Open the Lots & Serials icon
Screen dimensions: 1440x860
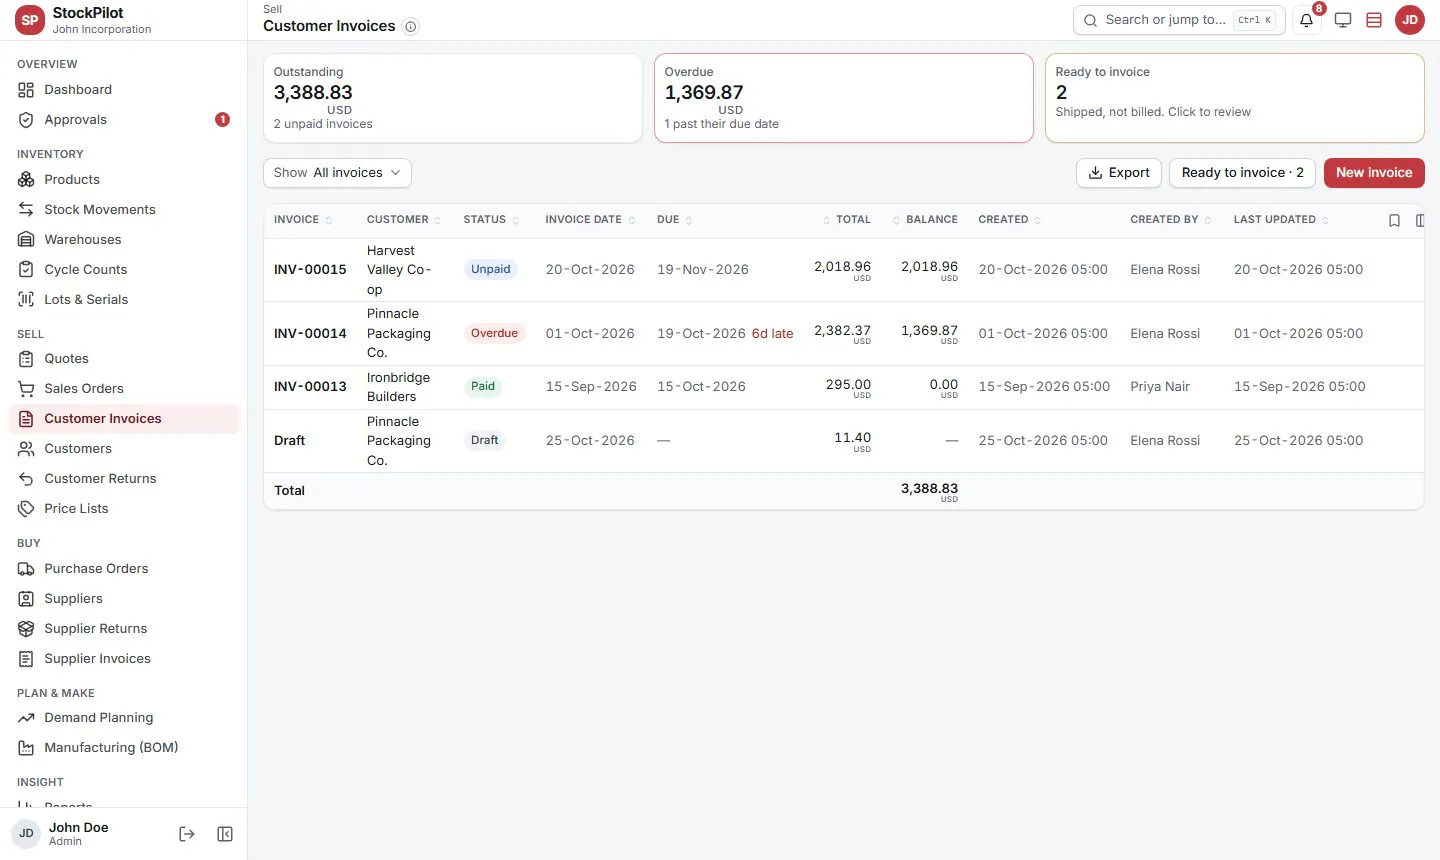[26, 300]
